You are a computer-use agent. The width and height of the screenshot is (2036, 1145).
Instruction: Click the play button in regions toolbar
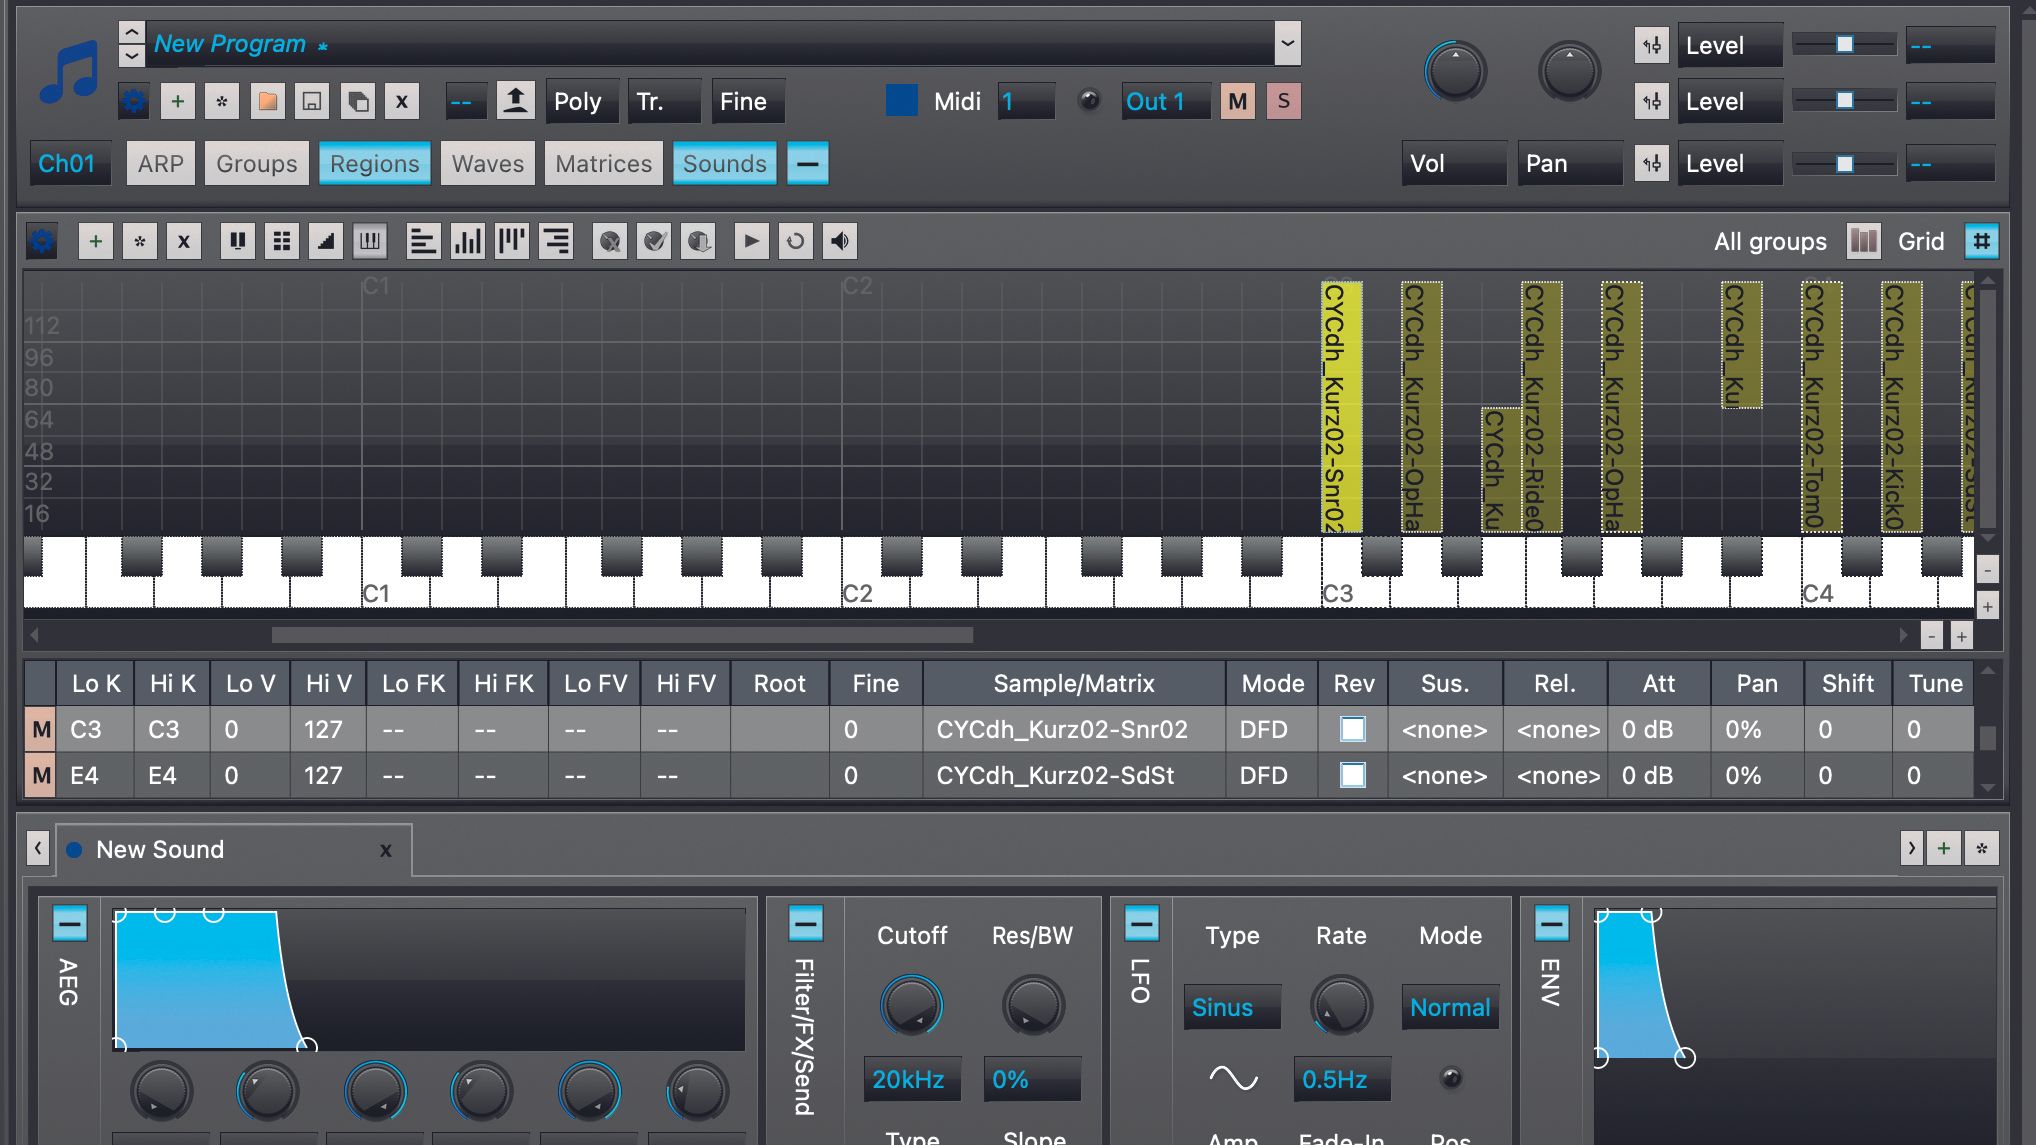pyautogui.click(x=751, y=241)
